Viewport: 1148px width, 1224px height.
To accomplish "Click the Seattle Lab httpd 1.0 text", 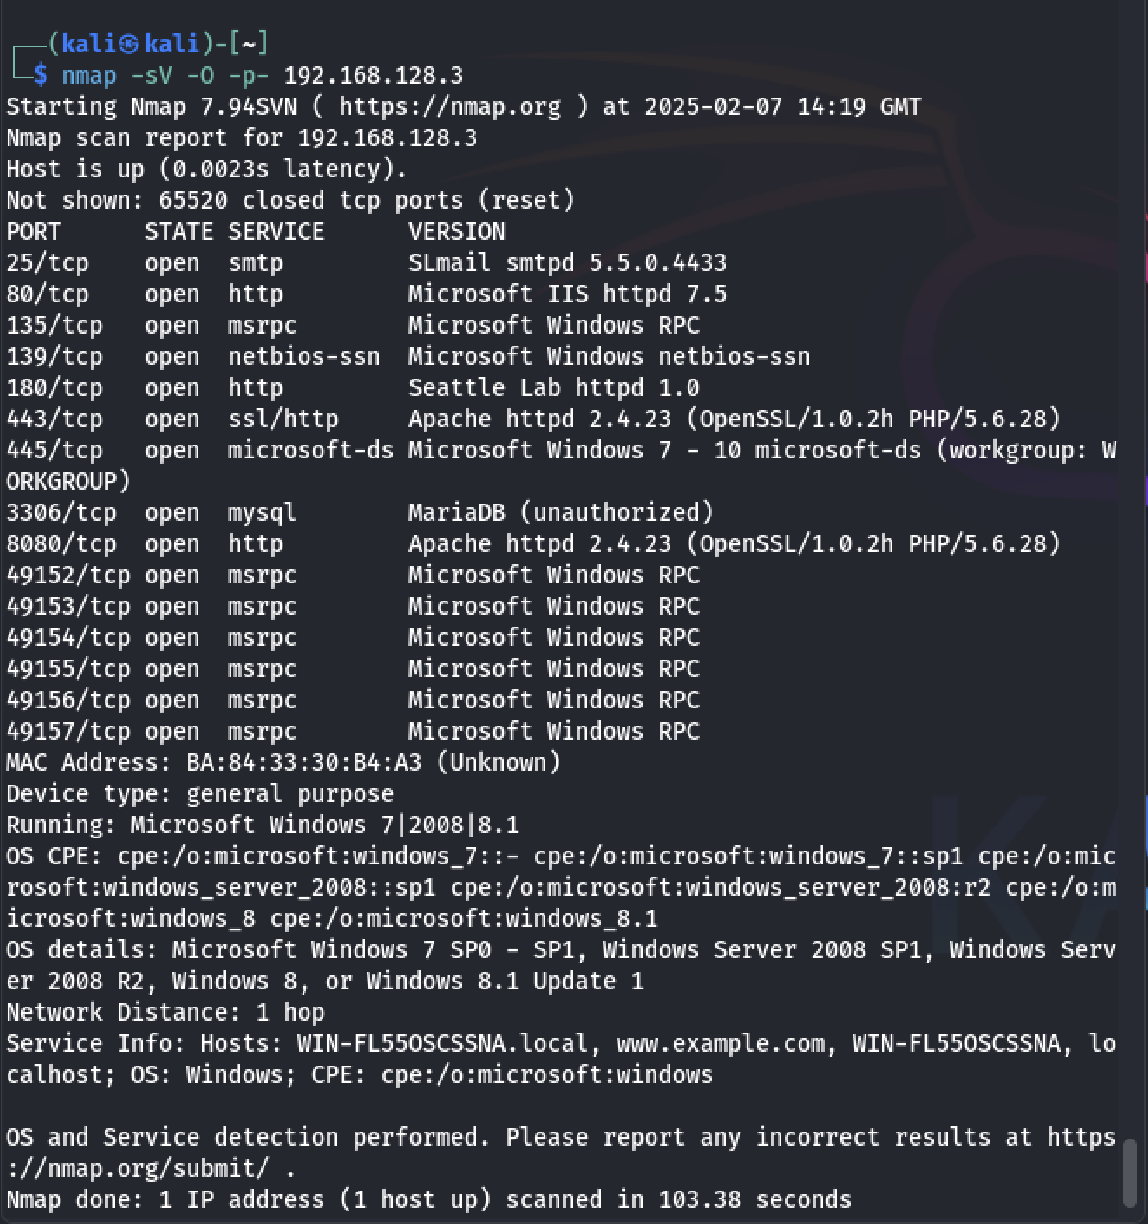I will coord(553,388).
